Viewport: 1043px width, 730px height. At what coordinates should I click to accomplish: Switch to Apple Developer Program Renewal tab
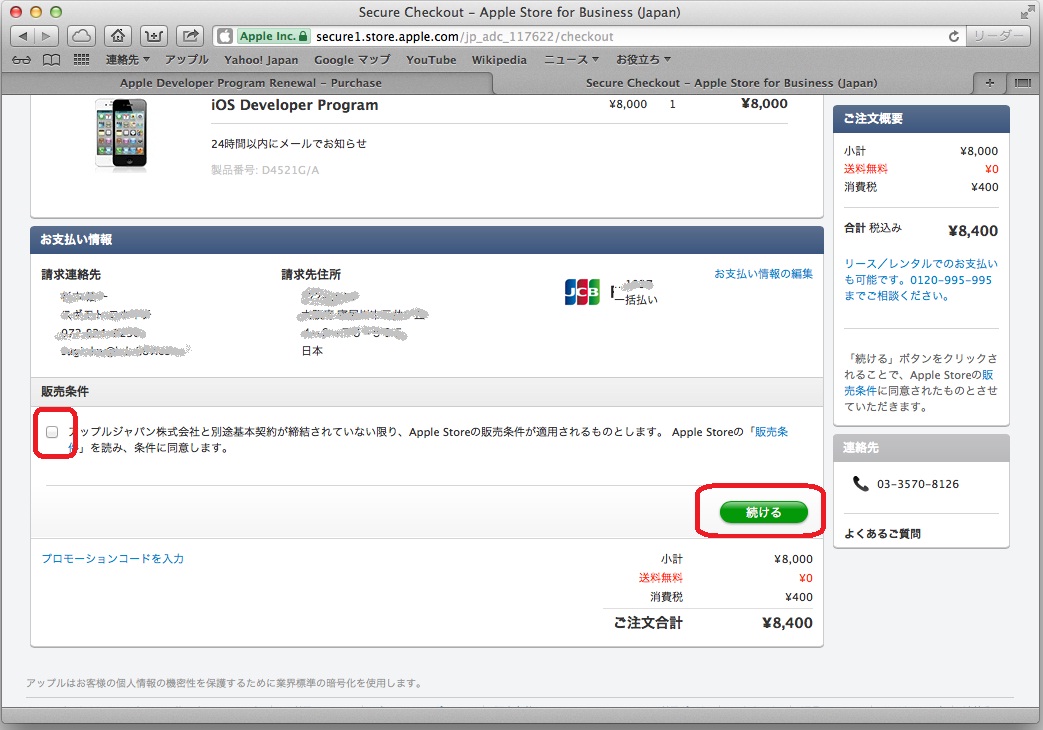click(250, 83)
